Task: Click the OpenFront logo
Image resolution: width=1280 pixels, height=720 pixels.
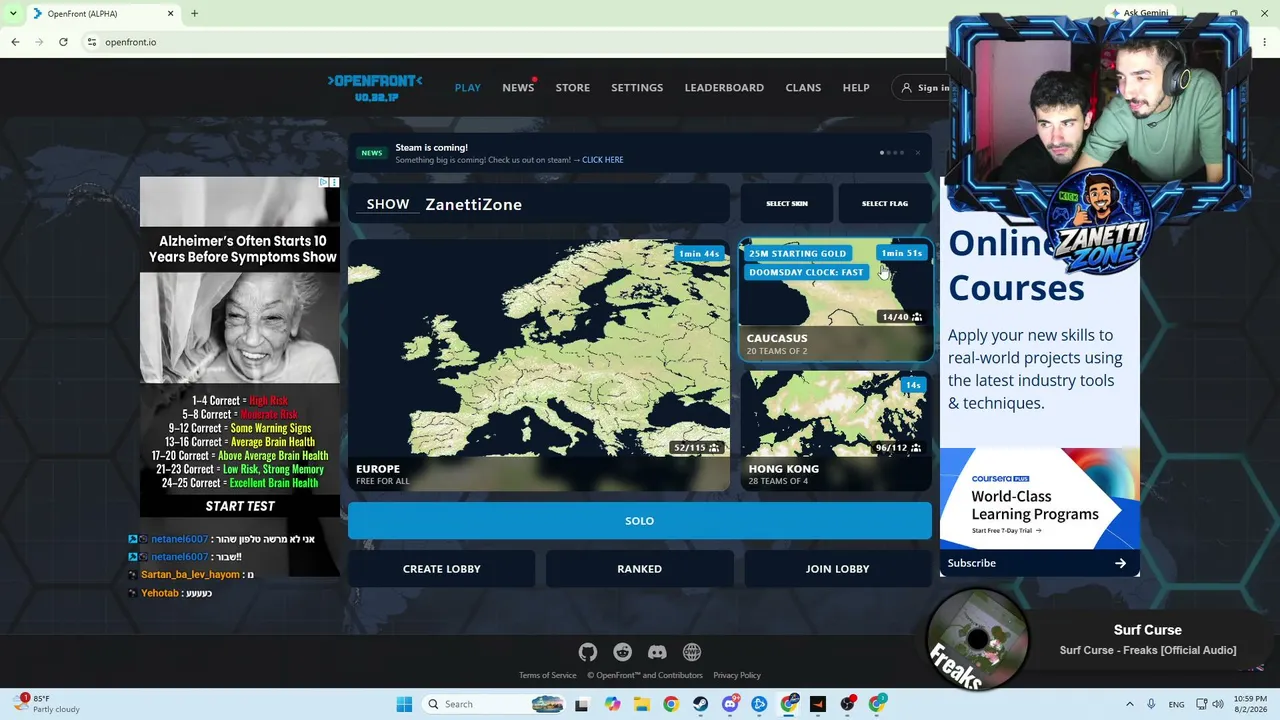Action: pyautogui.click(x=375, y=87)
